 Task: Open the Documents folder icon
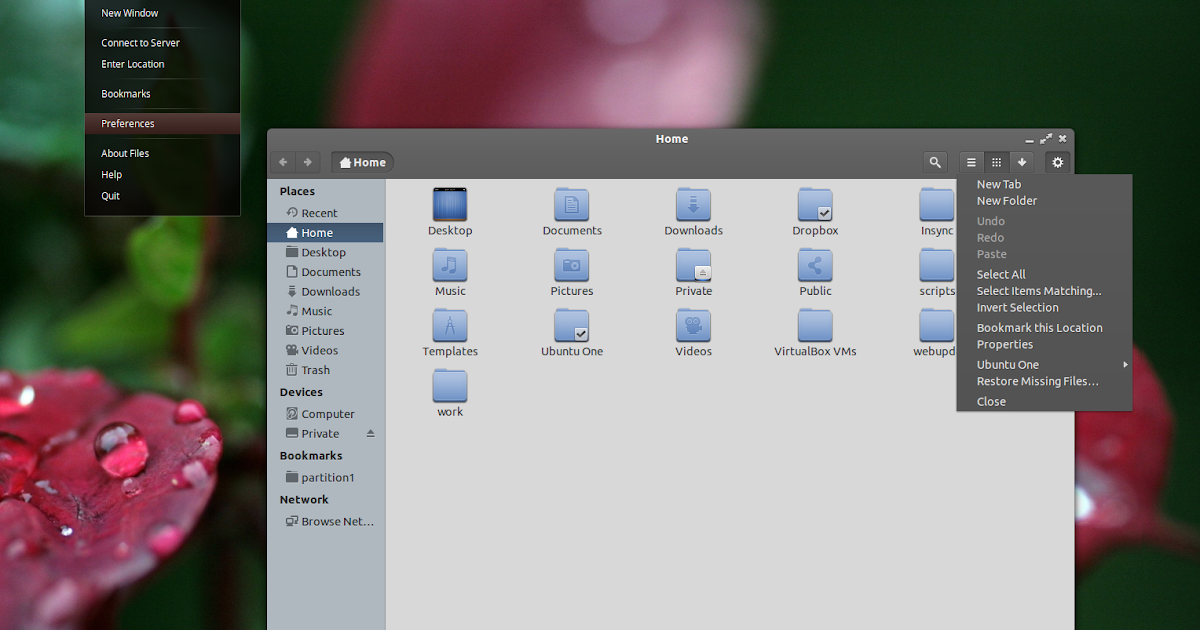[572, 204]
